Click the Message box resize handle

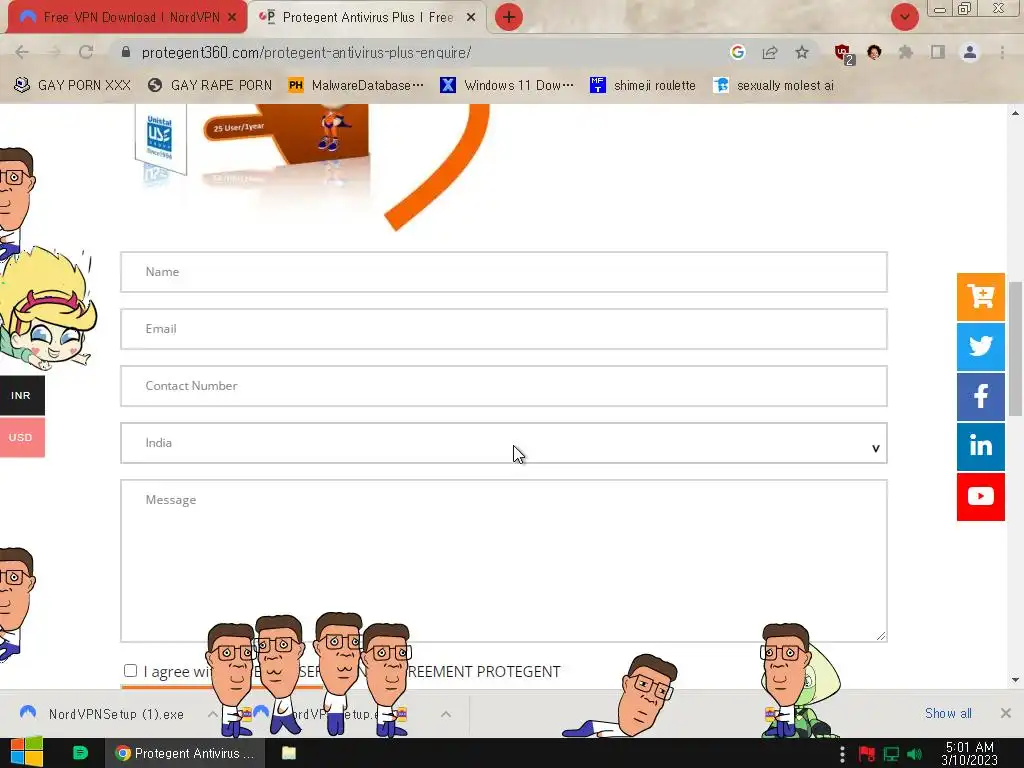click(881, 635)
